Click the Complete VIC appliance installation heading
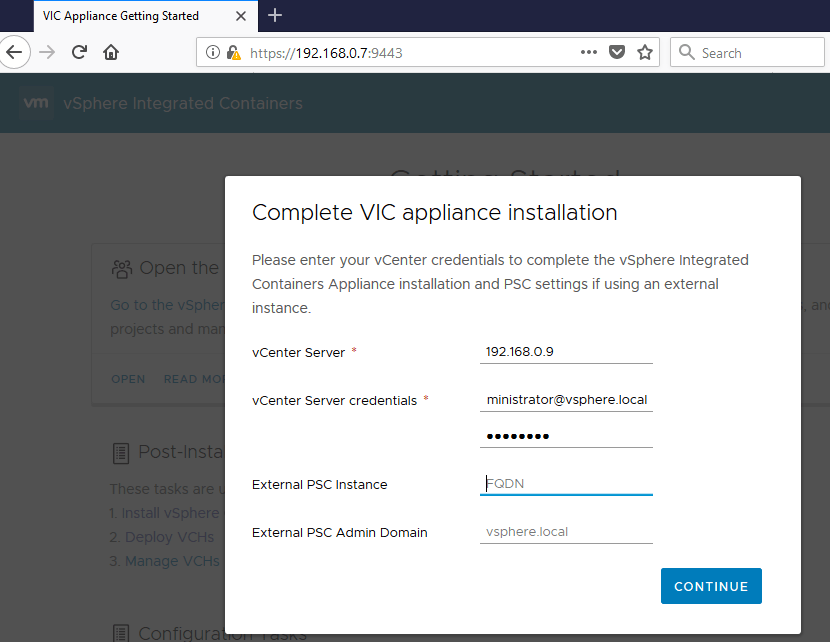 pos(435,212)
